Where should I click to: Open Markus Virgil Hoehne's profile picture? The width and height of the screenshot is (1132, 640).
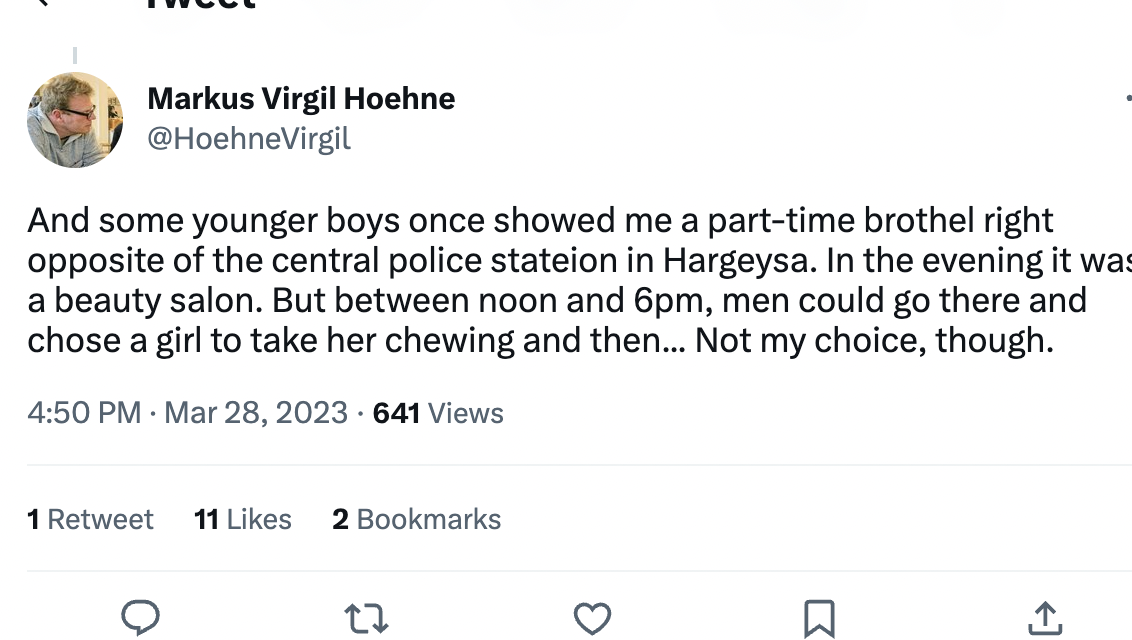coord(75,120)
